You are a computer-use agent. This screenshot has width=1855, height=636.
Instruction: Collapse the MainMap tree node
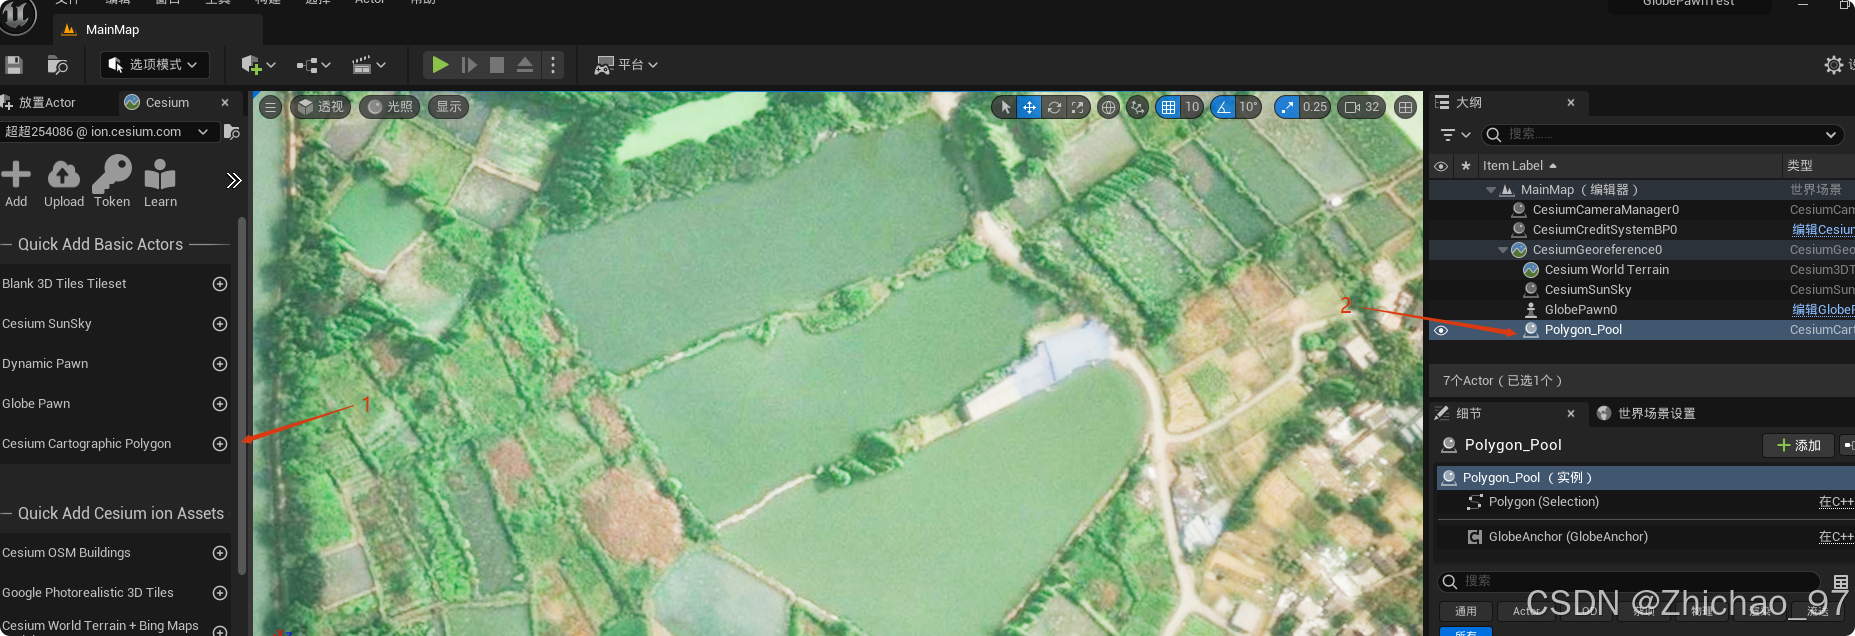pyautogui.click(x=1491, y=190)
